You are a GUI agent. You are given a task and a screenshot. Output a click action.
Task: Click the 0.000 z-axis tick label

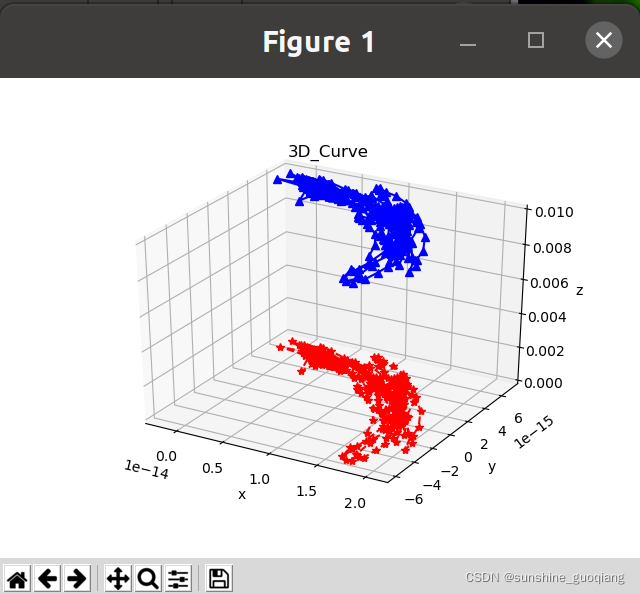(543, 383)
